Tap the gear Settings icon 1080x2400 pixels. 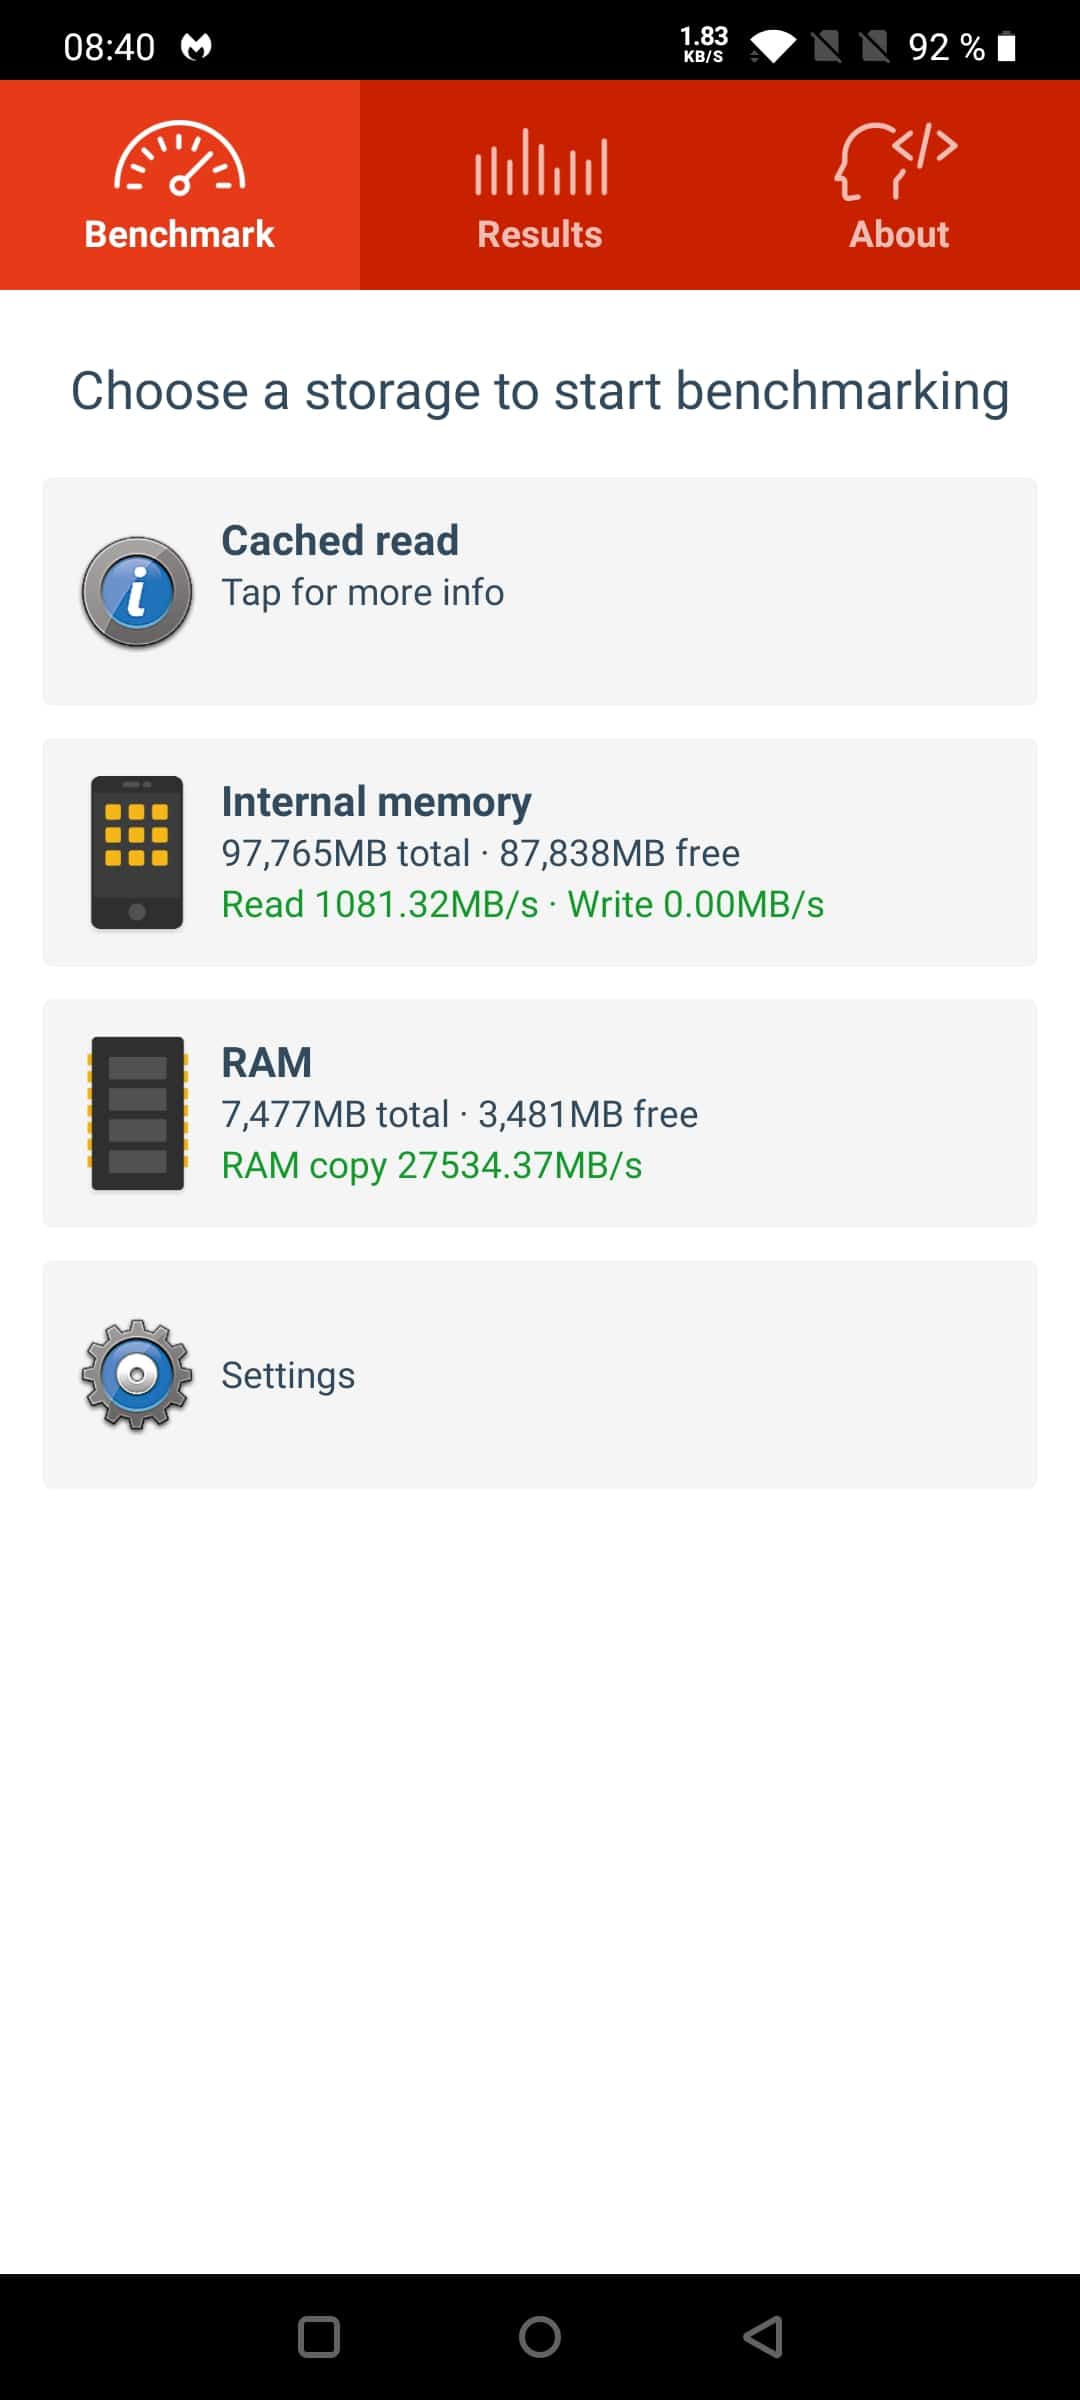tap(137, 1374)
